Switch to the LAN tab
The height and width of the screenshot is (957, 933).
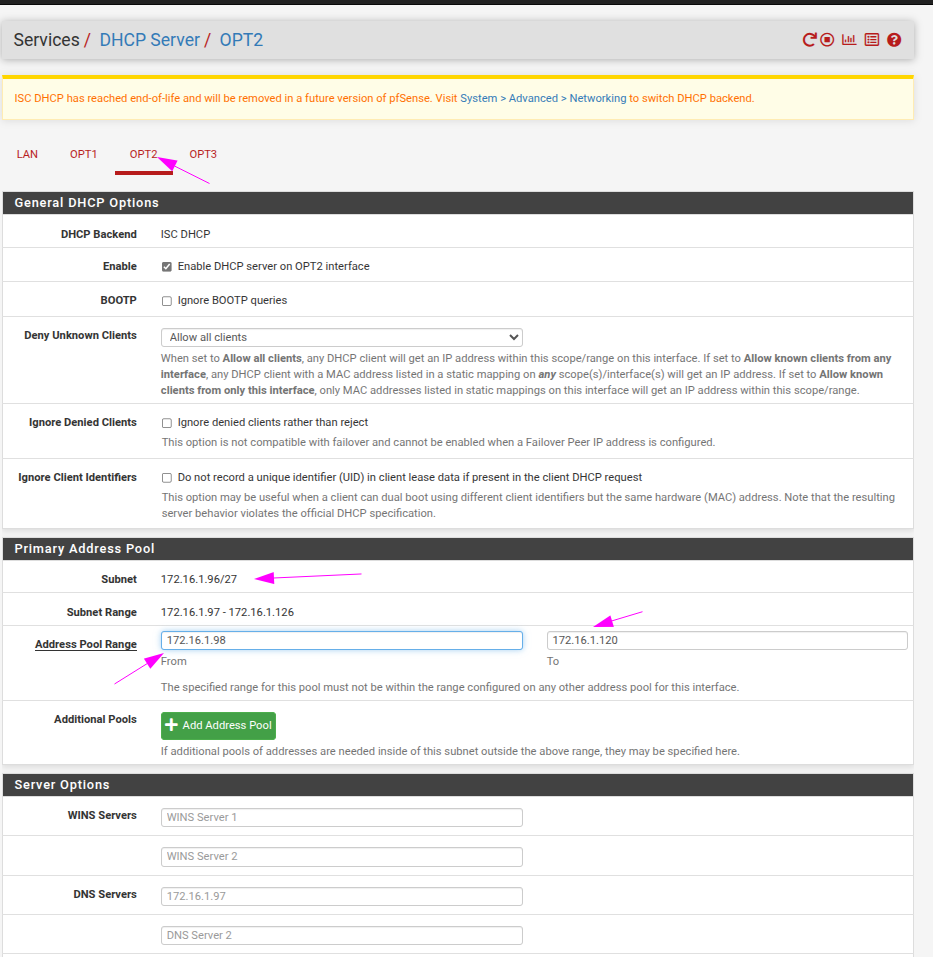[x=27, y=154]
